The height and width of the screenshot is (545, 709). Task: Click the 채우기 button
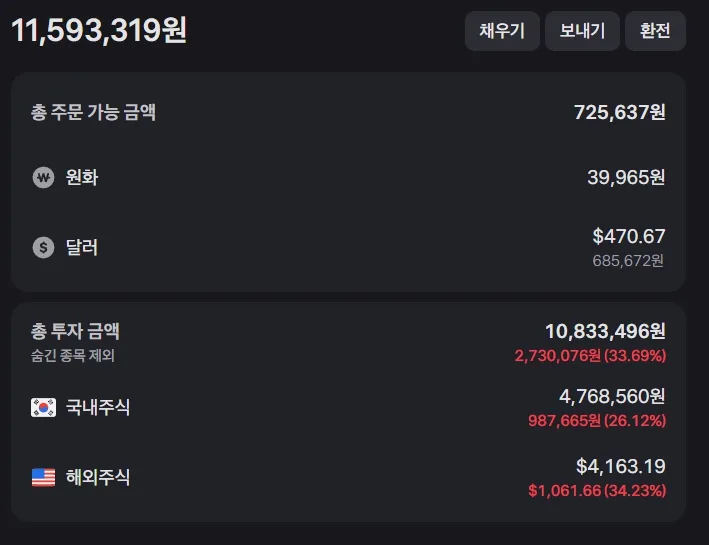[x=502, y=31]
